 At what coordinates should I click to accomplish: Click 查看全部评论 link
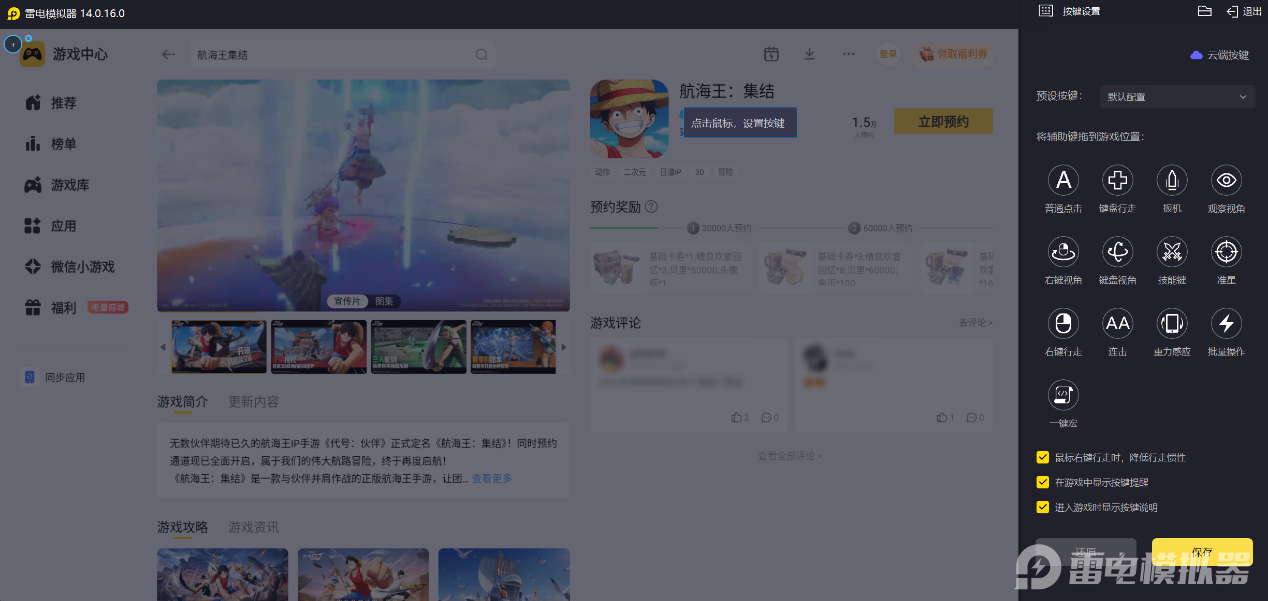click(x=790, y=456)
